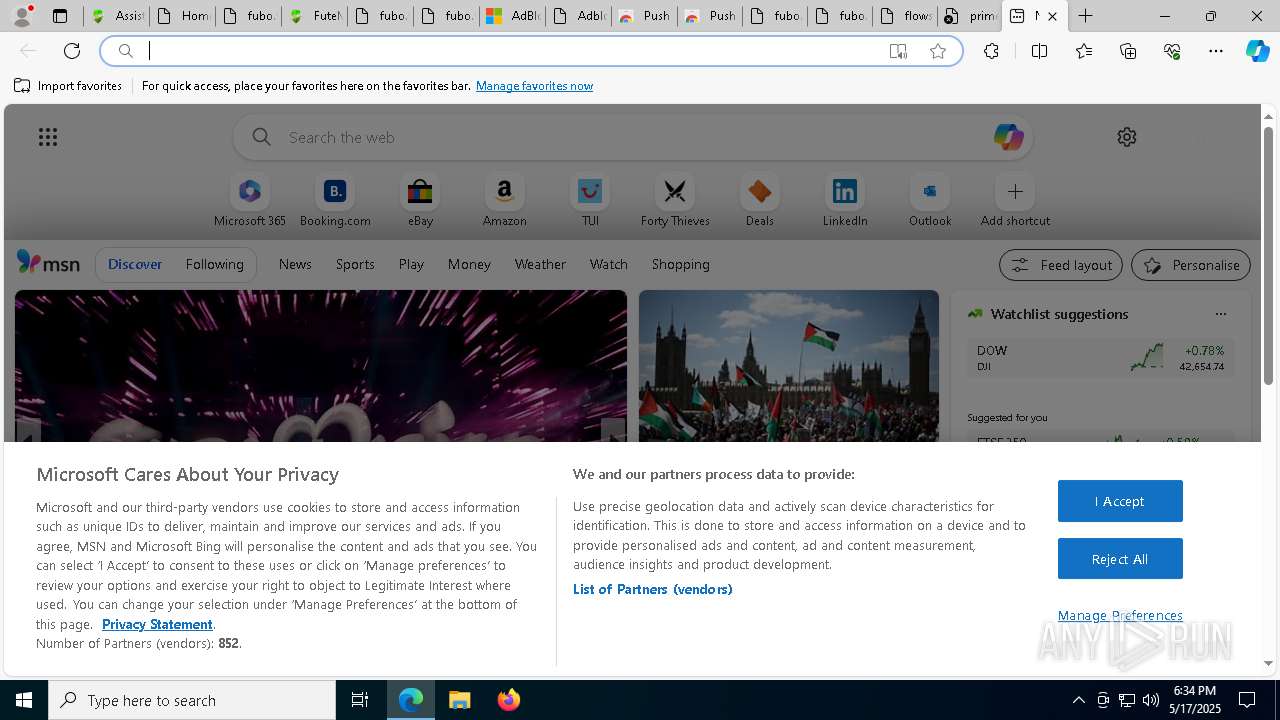Open the Sports section
Viewport: 1280px width, 720px height.
point(355,264)
